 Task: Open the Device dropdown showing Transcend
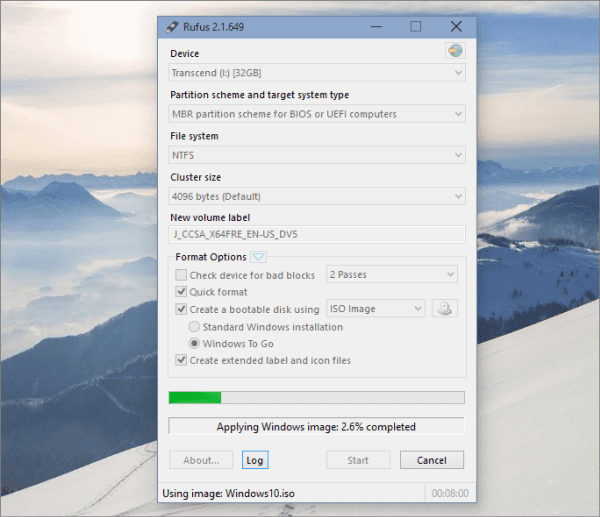tap(317, 73)
